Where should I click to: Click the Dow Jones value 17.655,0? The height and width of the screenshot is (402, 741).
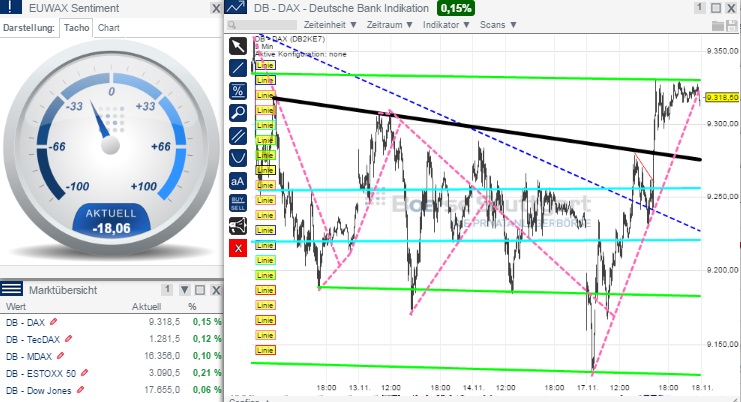pos(162,390)
